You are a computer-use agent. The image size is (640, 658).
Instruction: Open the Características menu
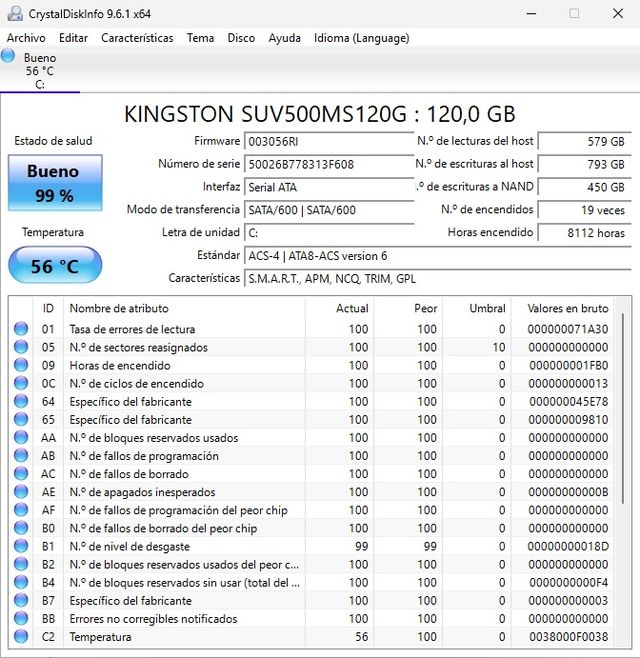pos(137,38)
